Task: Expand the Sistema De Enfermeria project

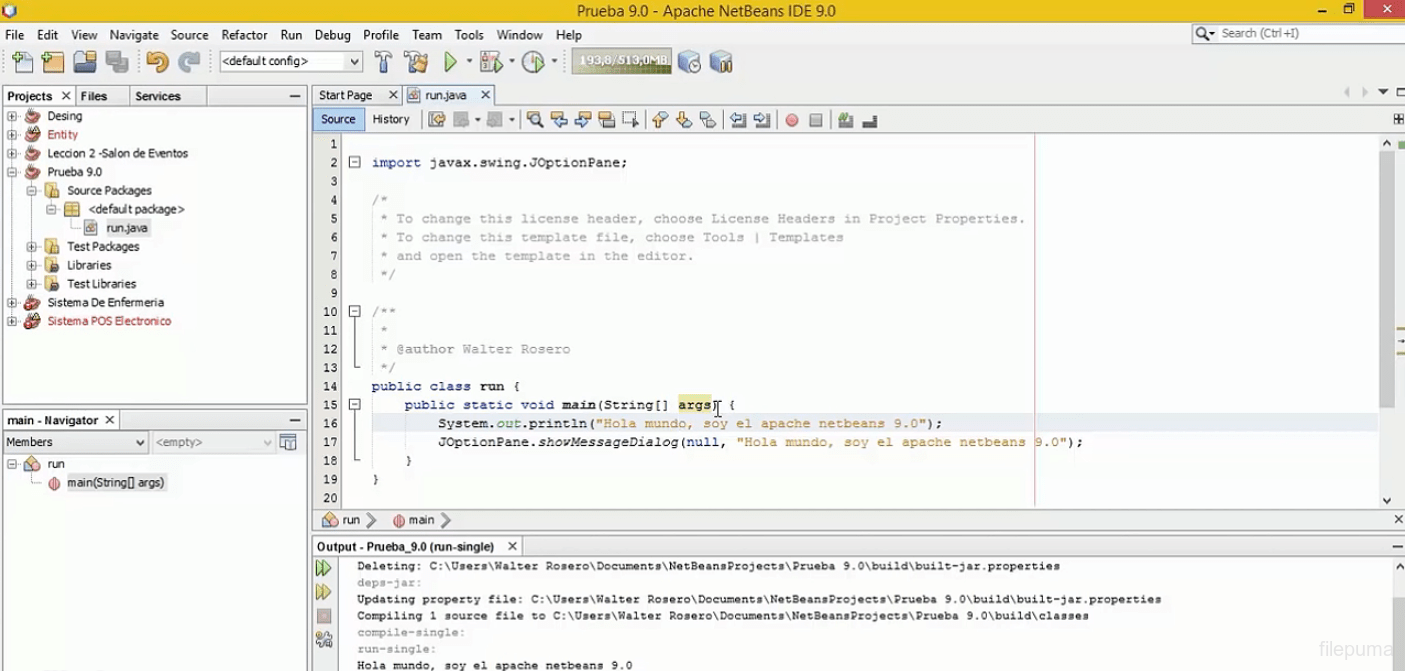Action: [x=12, y=302]
